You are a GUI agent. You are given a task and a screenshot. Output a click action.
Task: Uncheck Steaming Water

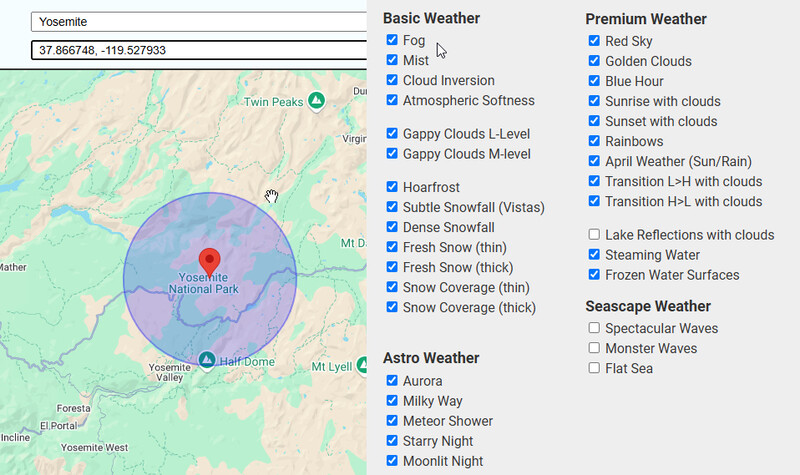[x=594, y=254]
